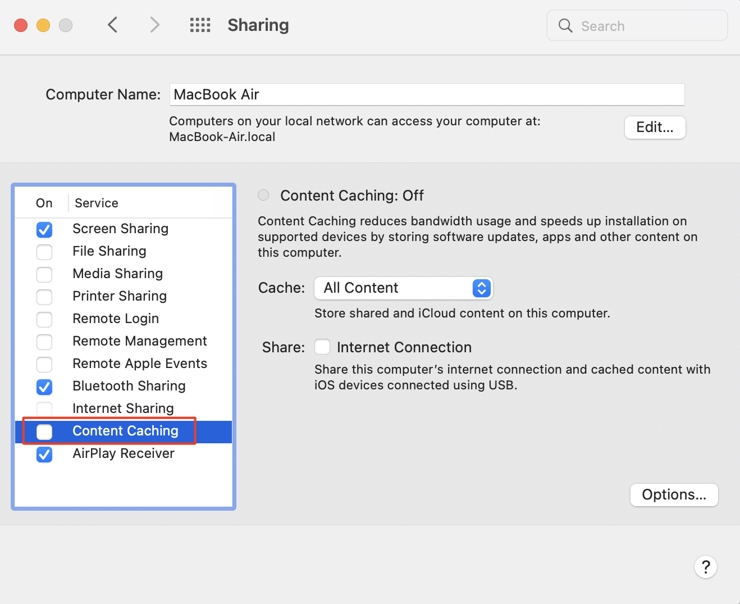Image resolution: width=740 pixels, height=604 pixels.
Task: Click the Sharing window title
Action: click(258, 25)
